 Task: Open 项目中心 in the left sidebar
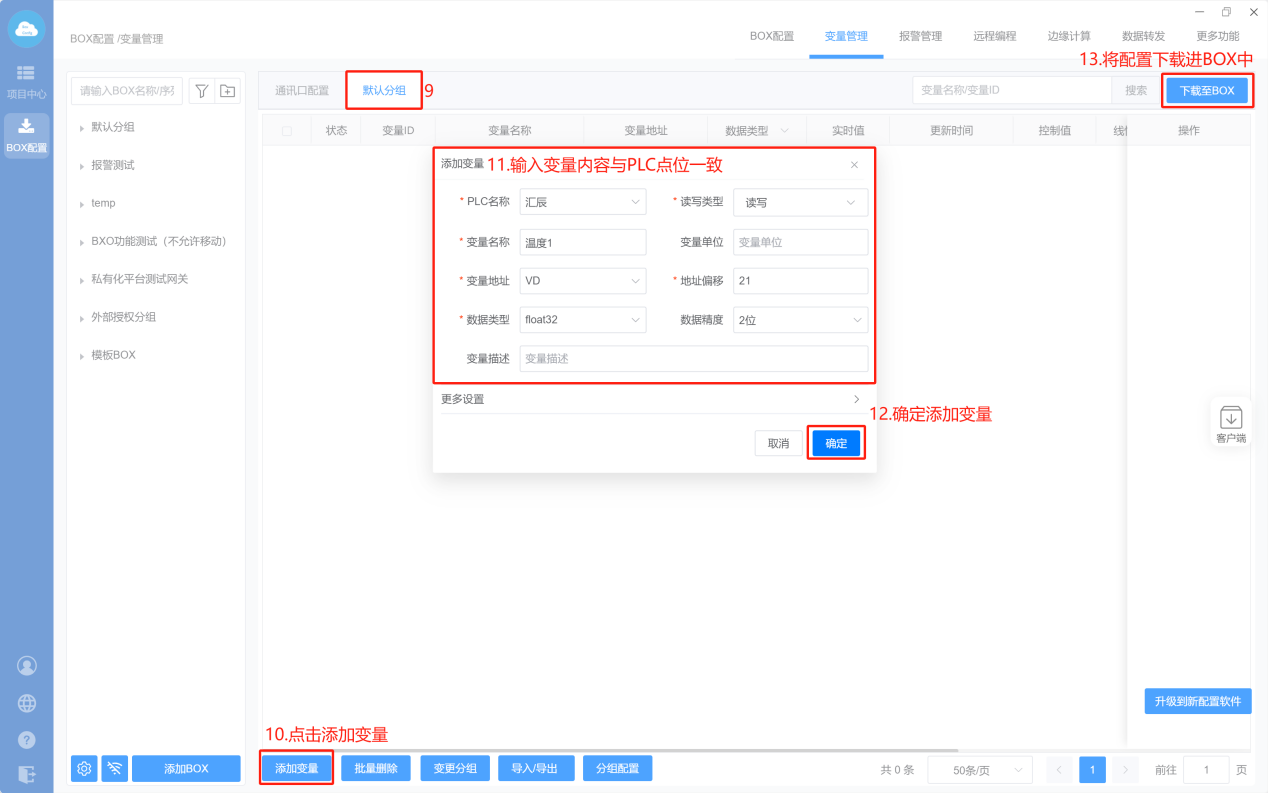26,82
